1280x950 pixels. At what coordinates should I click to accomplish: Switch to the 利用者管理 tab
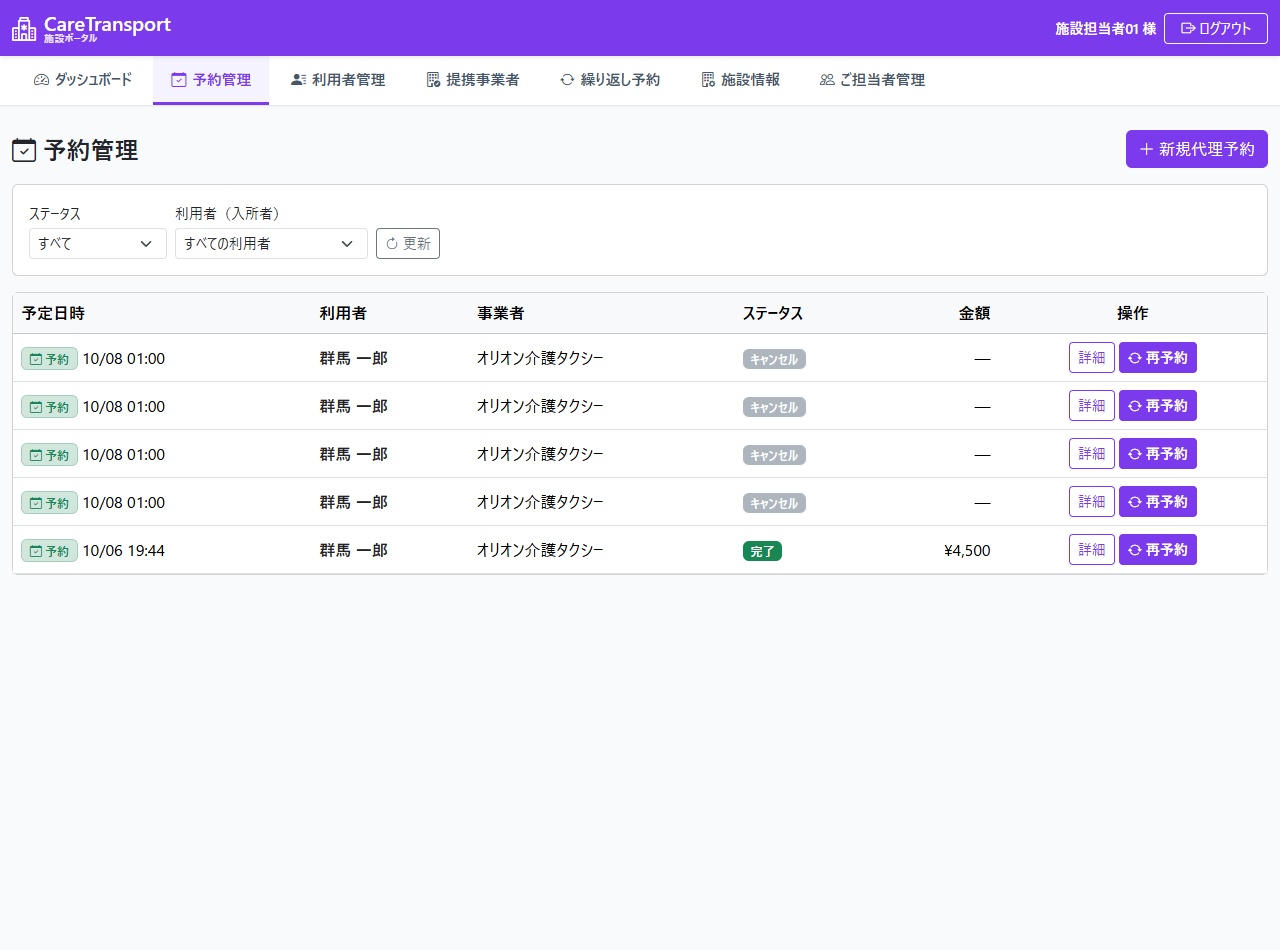pyautogui.click(x=338, y=80)
